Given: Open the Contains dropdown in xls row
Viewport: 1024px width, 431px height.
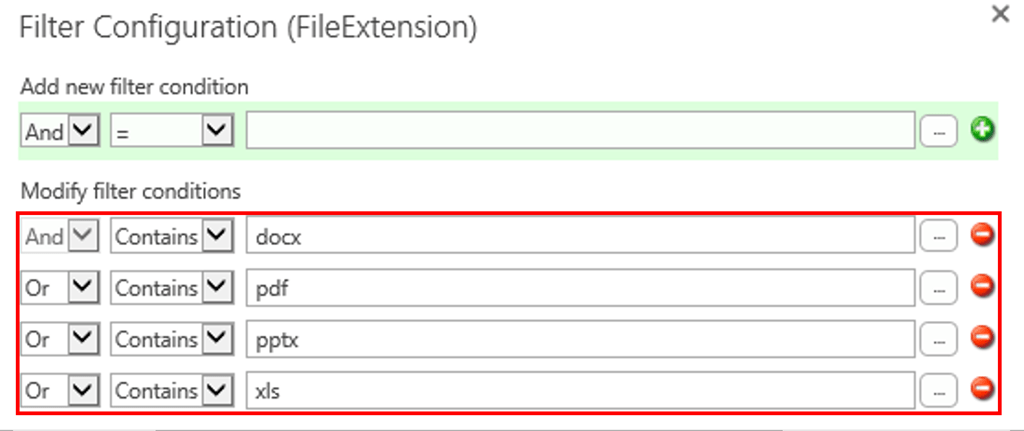Looking at the screenshot, I should [172, 391].
